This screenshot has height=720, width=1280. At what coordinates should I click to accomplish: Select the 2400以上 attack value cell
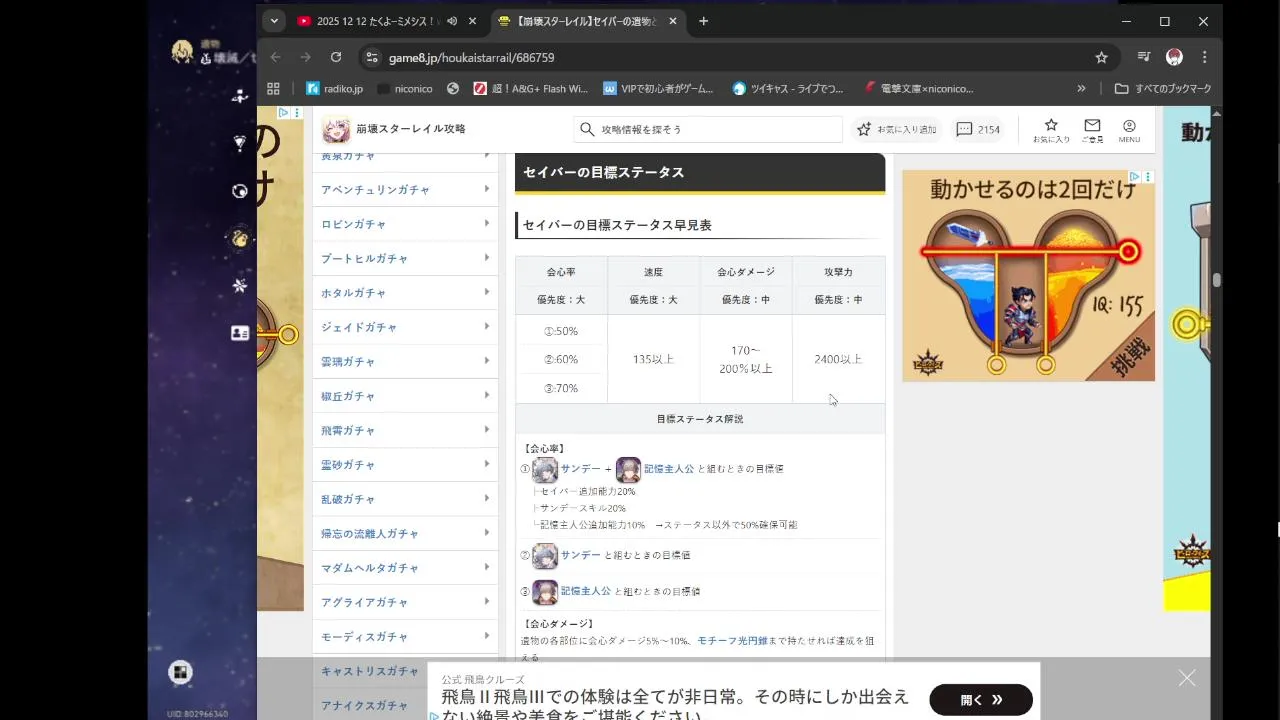(838, 359)
